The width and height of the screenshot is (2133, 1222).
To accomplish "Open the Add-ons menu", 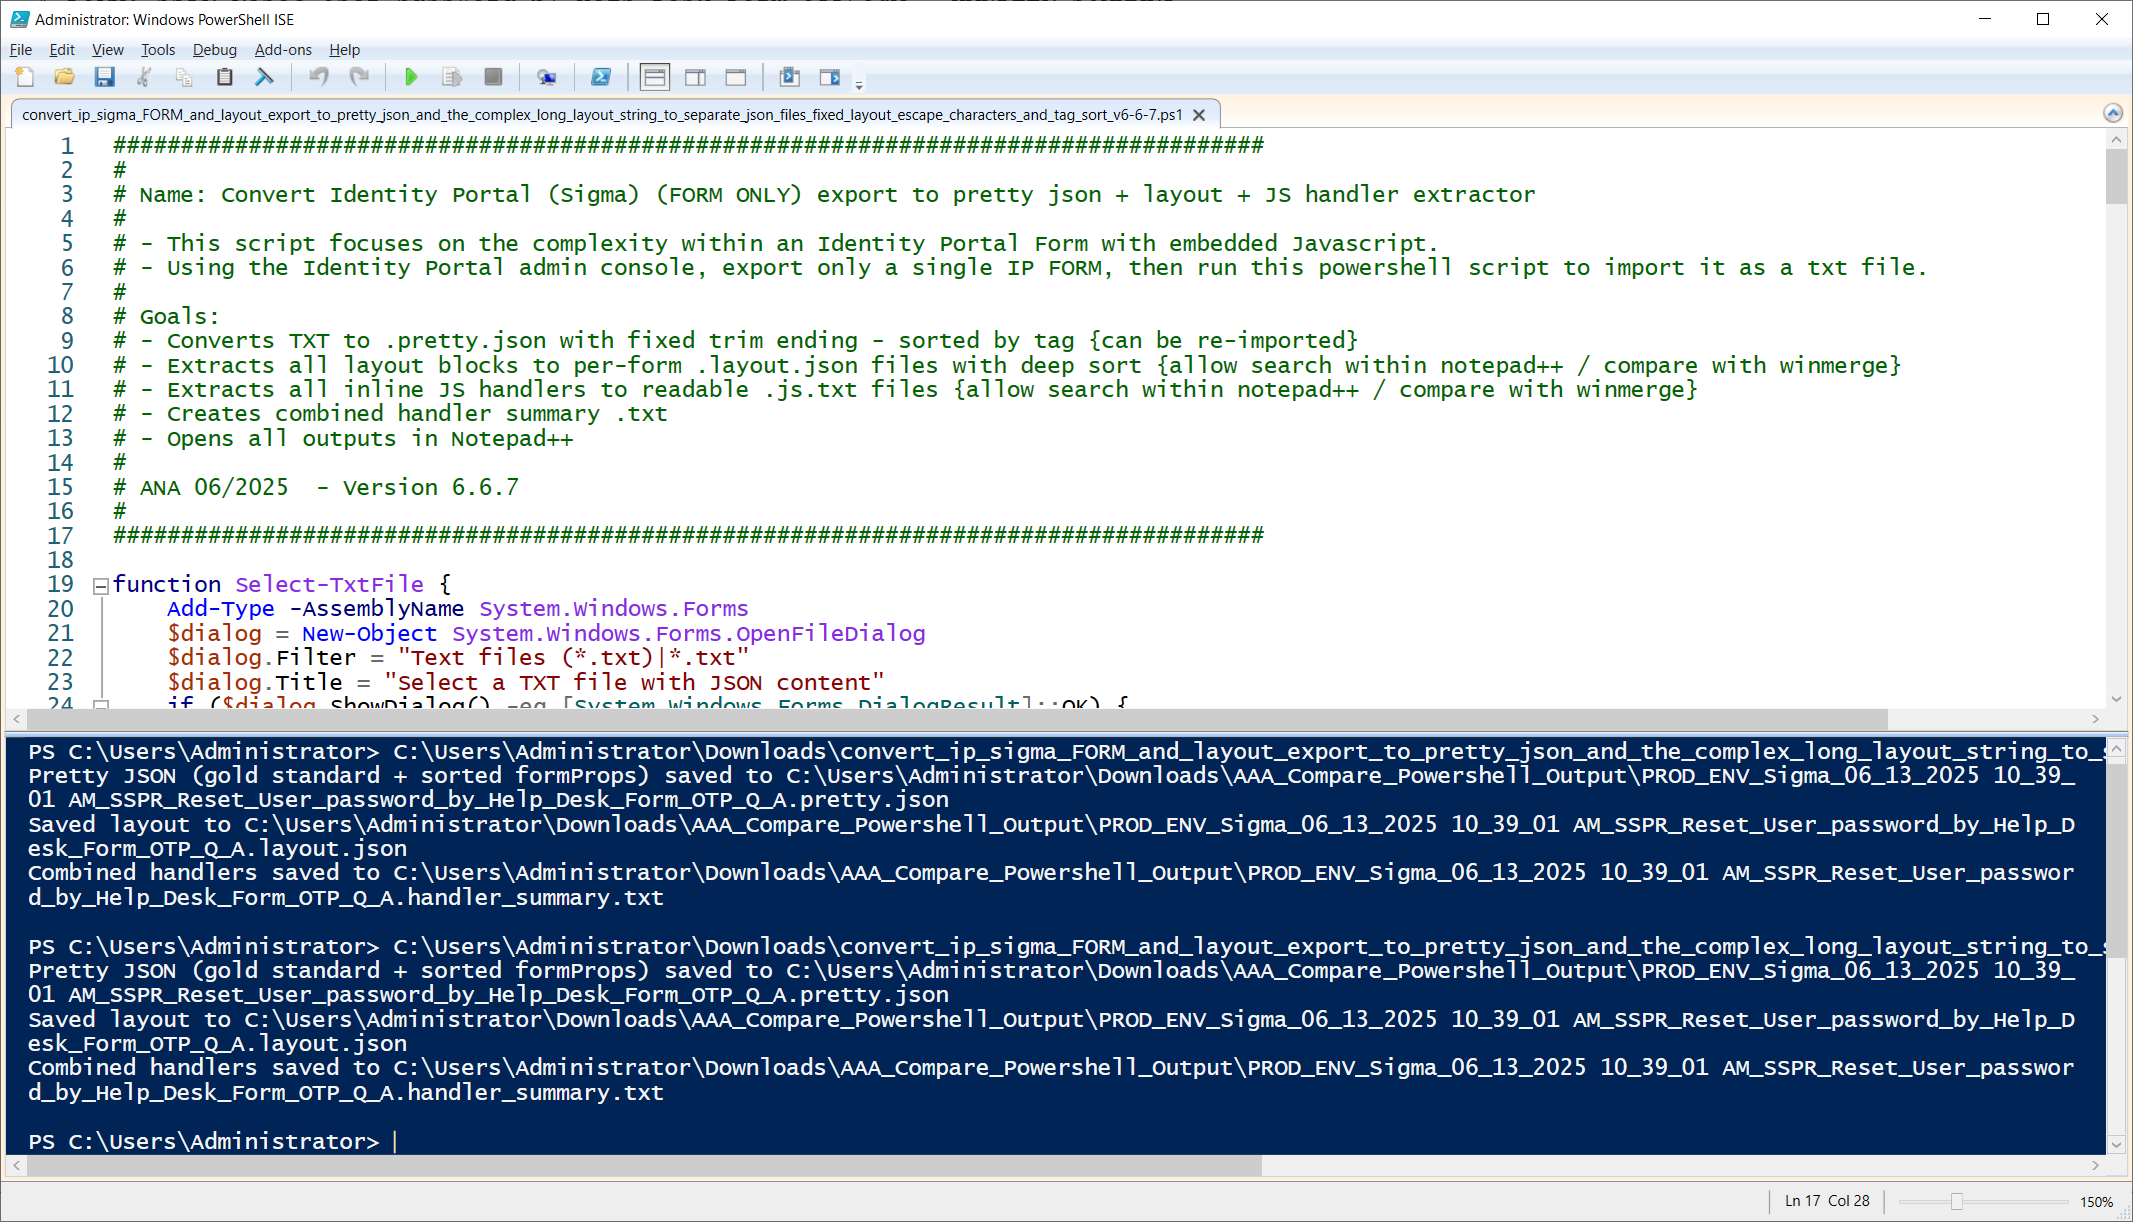I will (283, 50).
